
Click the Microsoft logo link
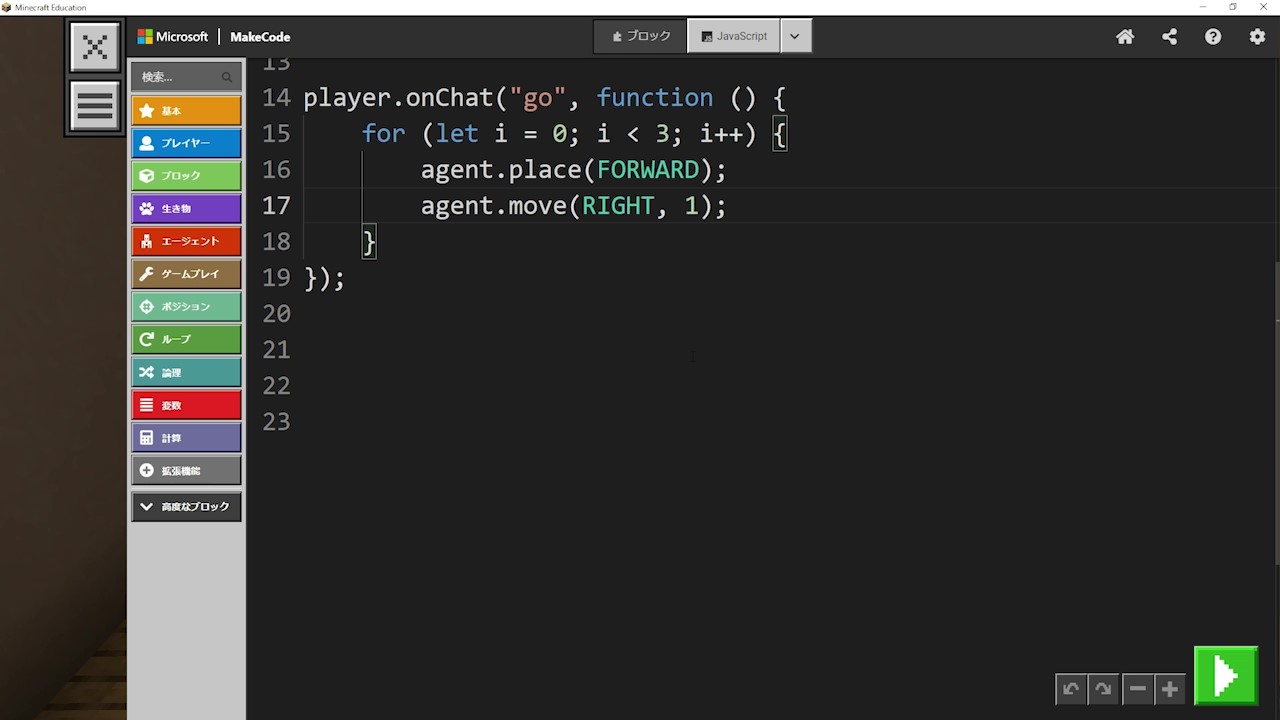[173, 37]
